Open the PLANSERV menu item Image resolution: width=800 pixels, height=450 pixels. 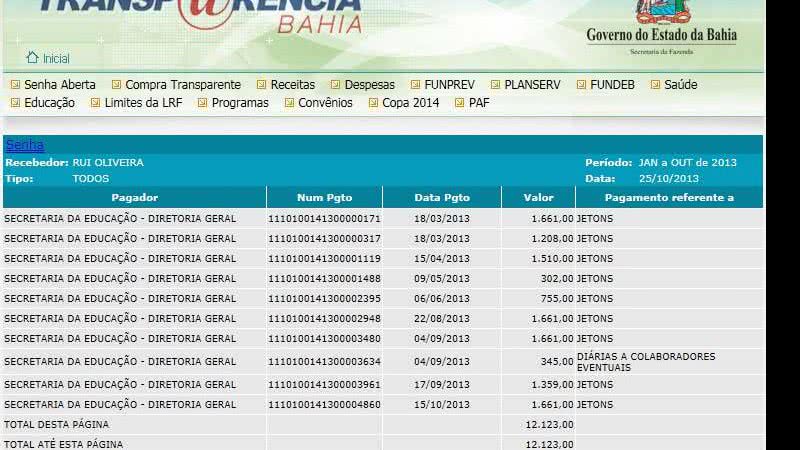[x=532, y=85]
